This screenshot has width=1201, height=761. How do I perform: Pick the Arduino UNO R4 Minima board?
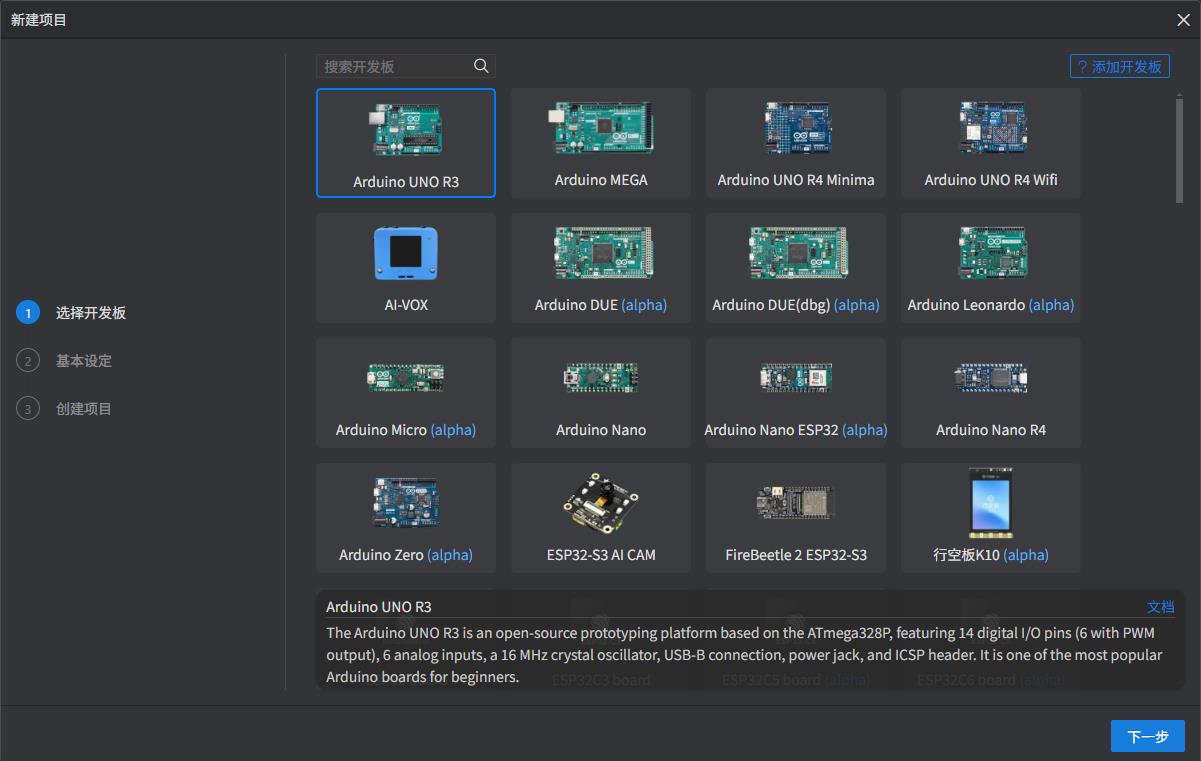[x=796, y=143]
